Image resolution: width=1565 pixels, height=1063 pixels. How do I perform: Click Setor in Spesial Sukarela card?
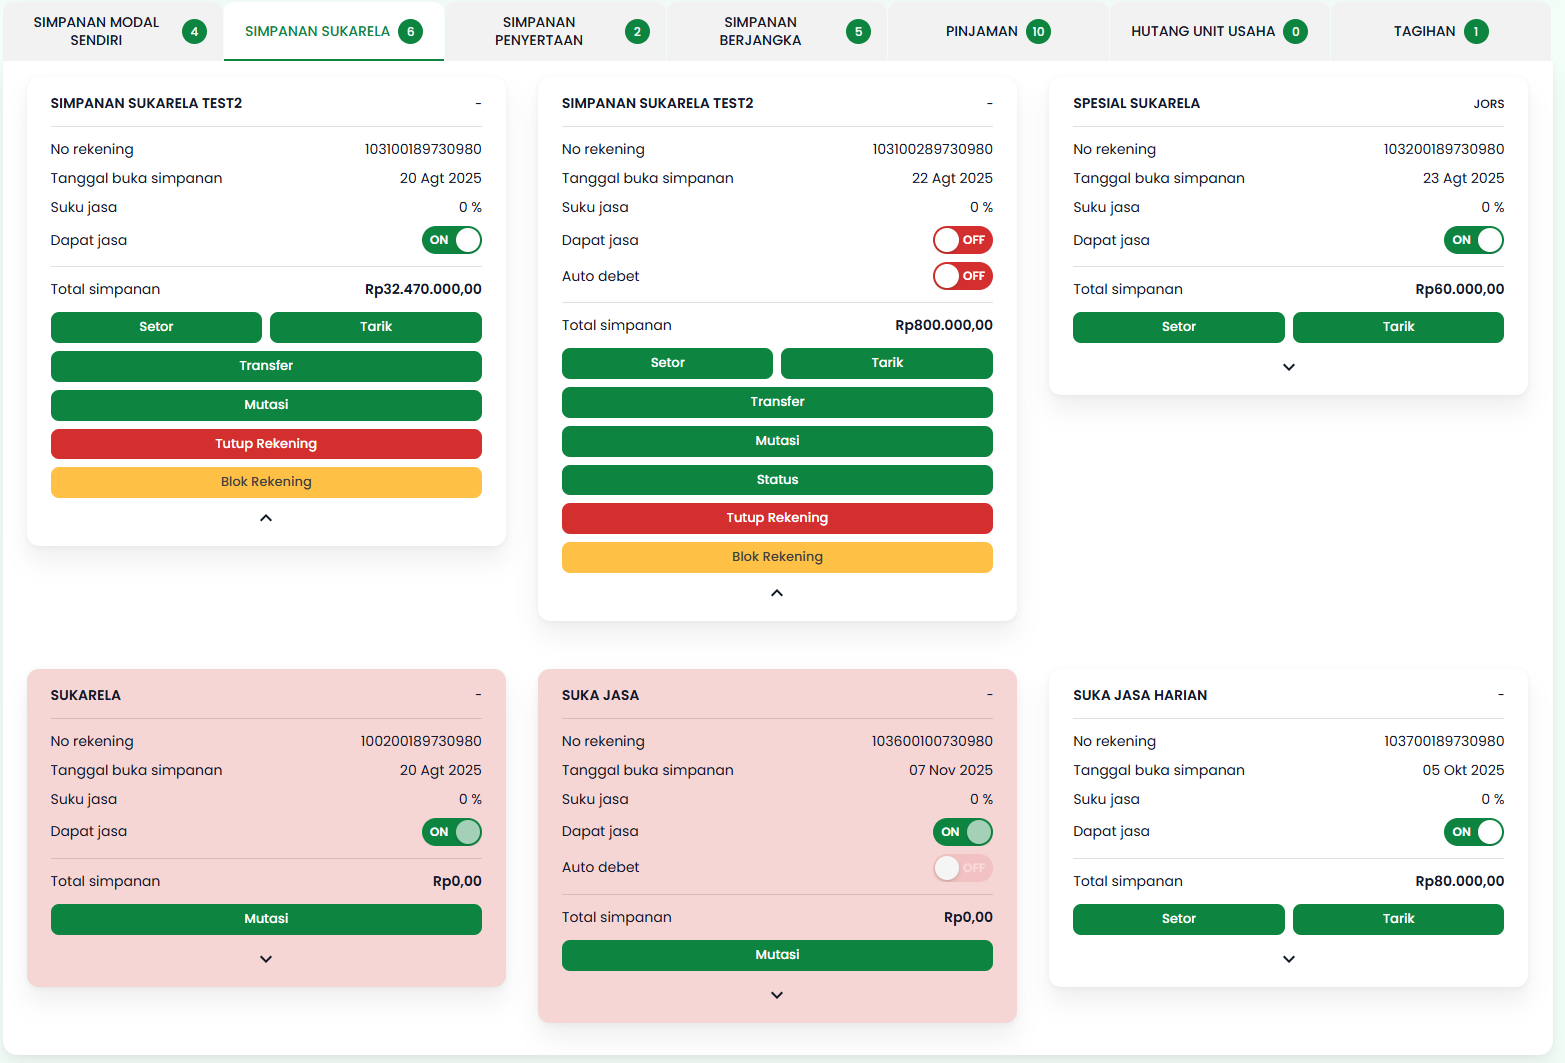coord(1178,327)
